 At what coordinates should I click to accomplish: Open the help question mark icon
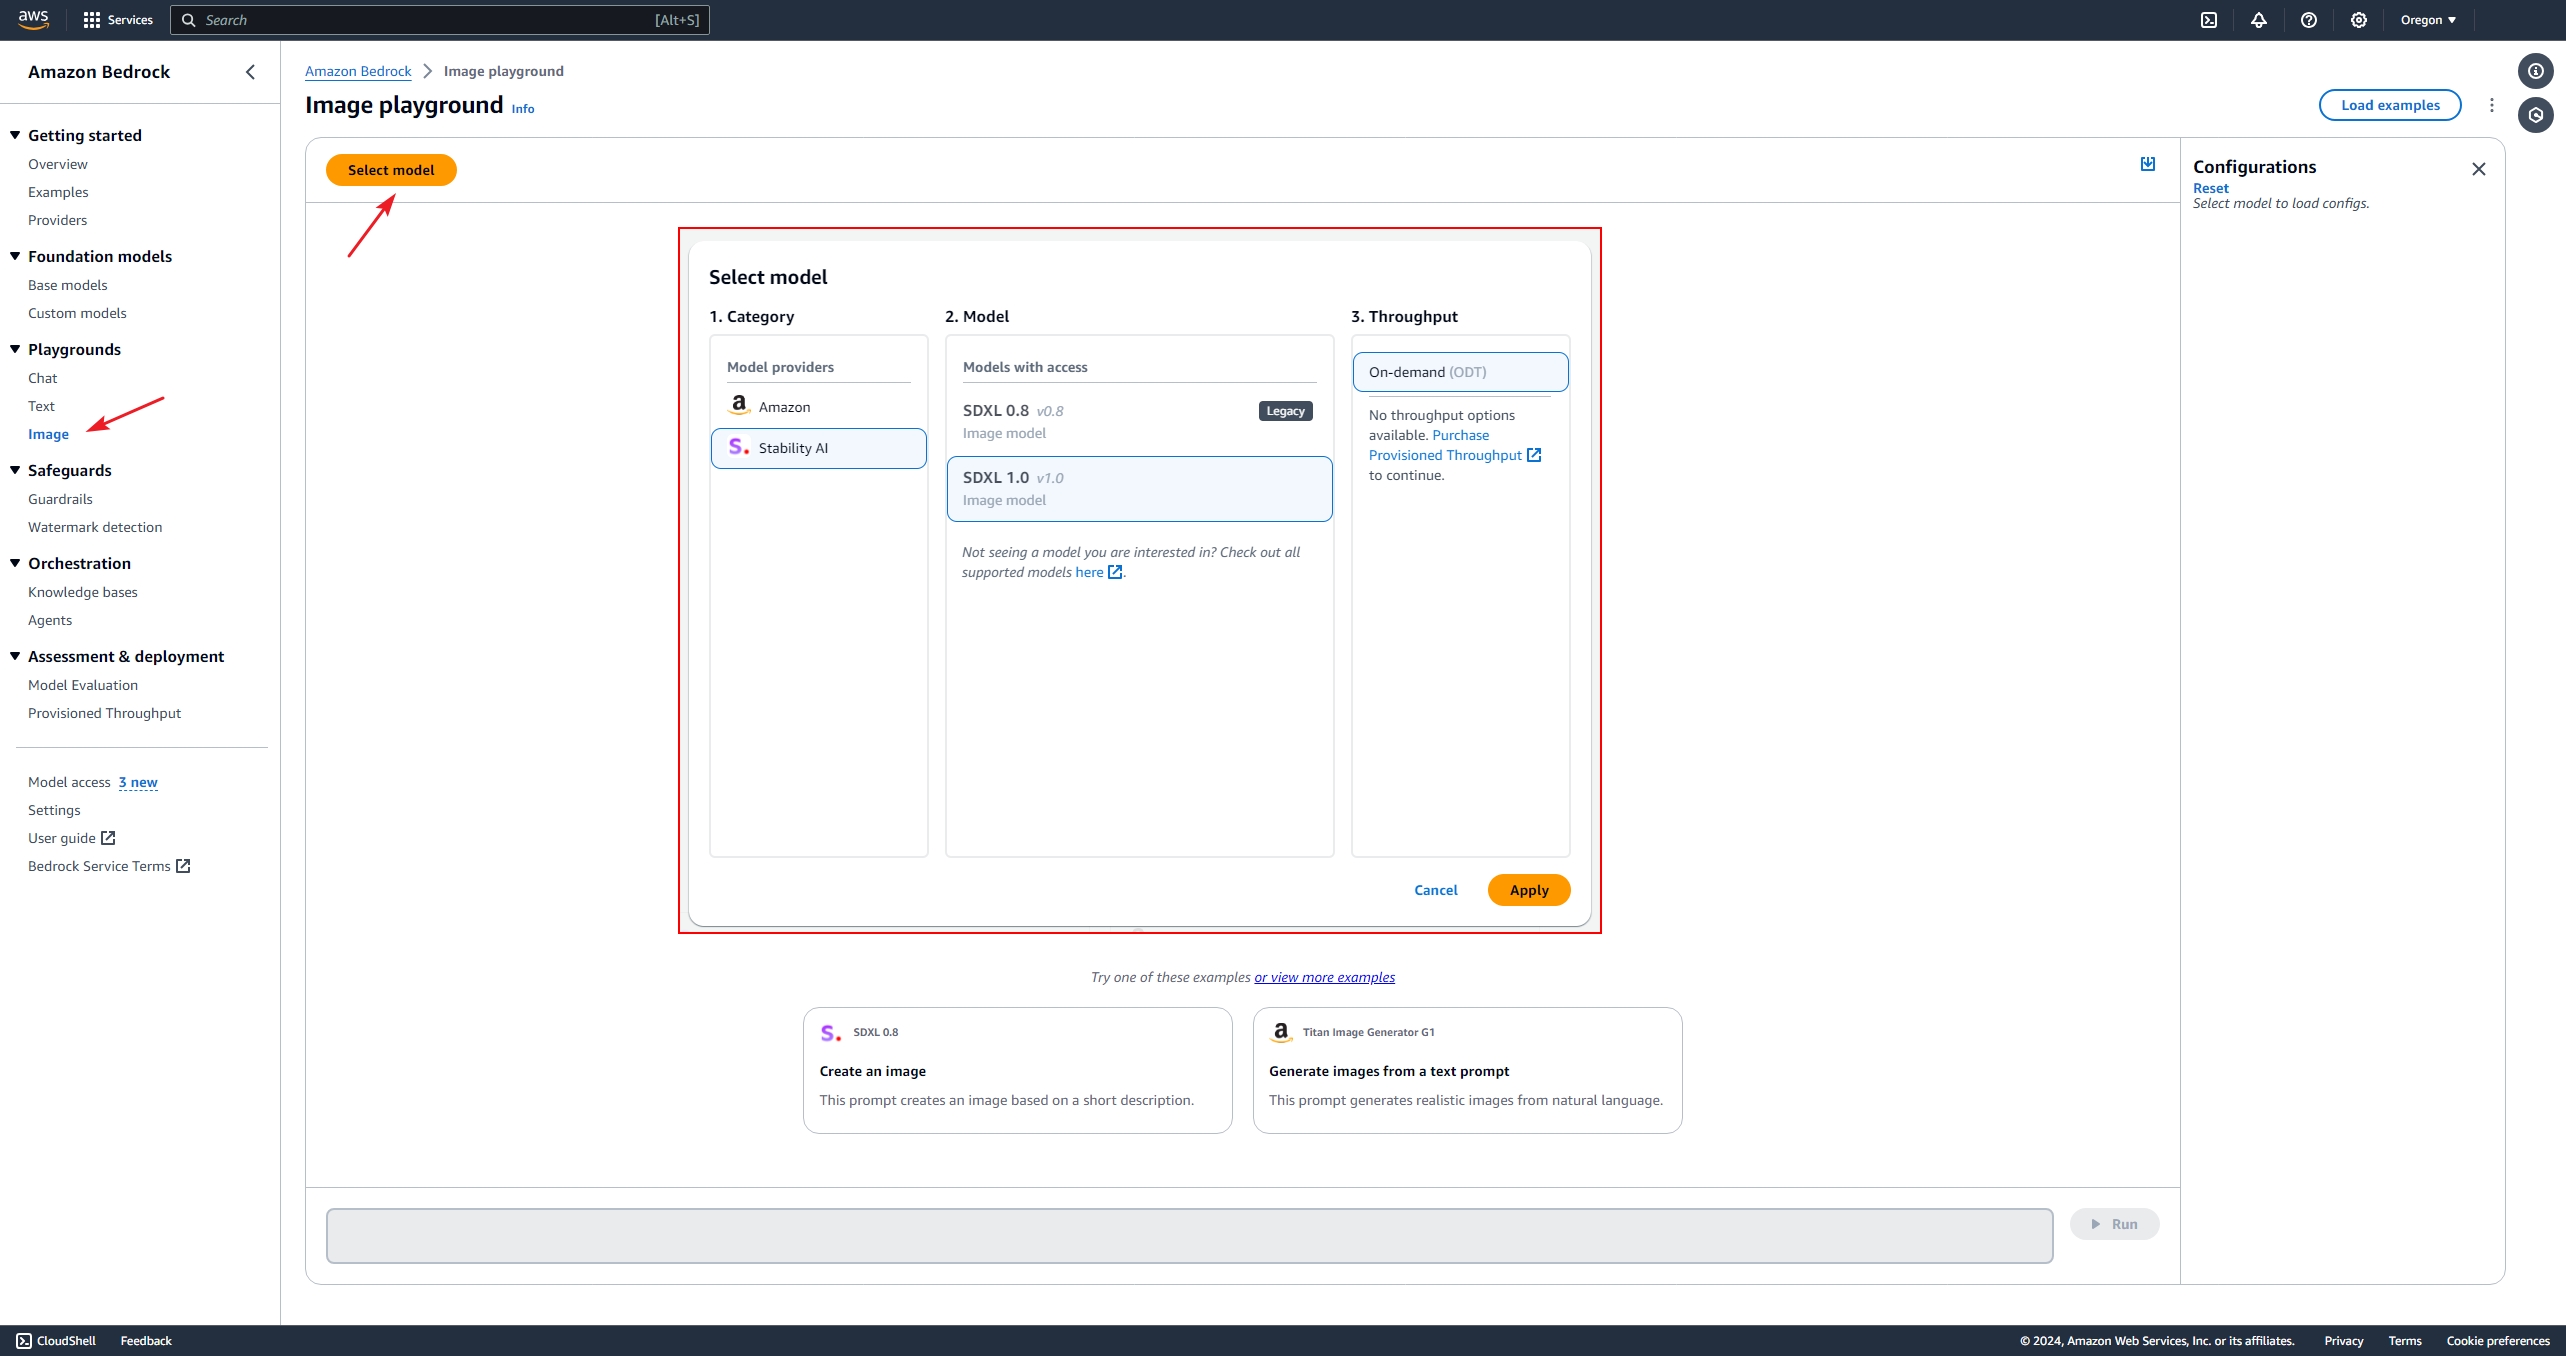tap(2309, 20)
